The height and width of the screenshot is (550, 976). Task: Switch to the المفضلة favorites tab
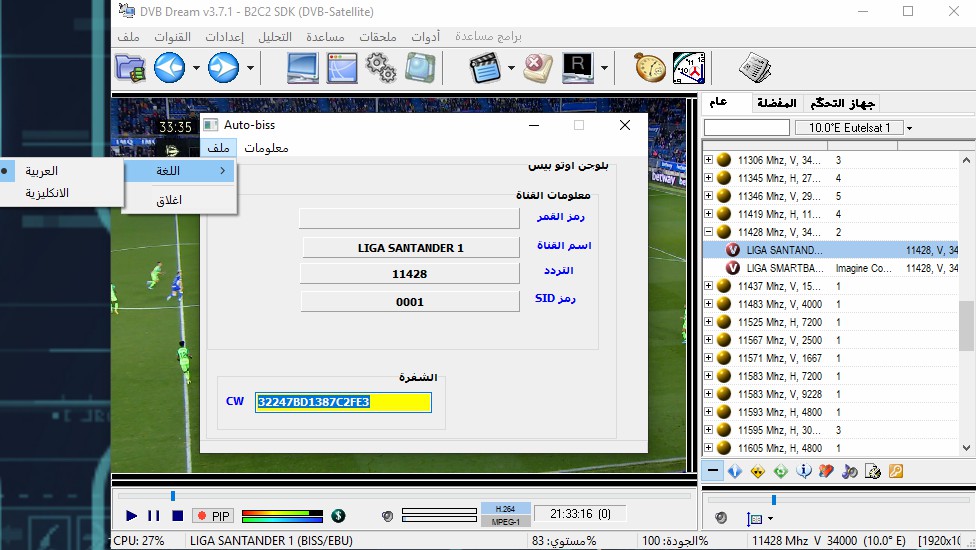(x=777, y=103)
